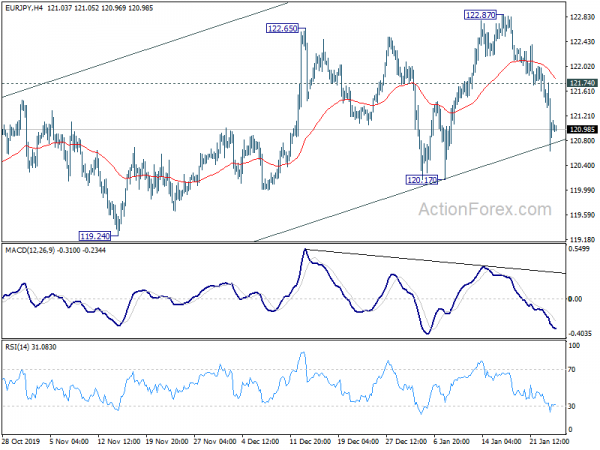
Task: Click the 6 Jan 20:00 time label
Action: [x=452, y=441]
